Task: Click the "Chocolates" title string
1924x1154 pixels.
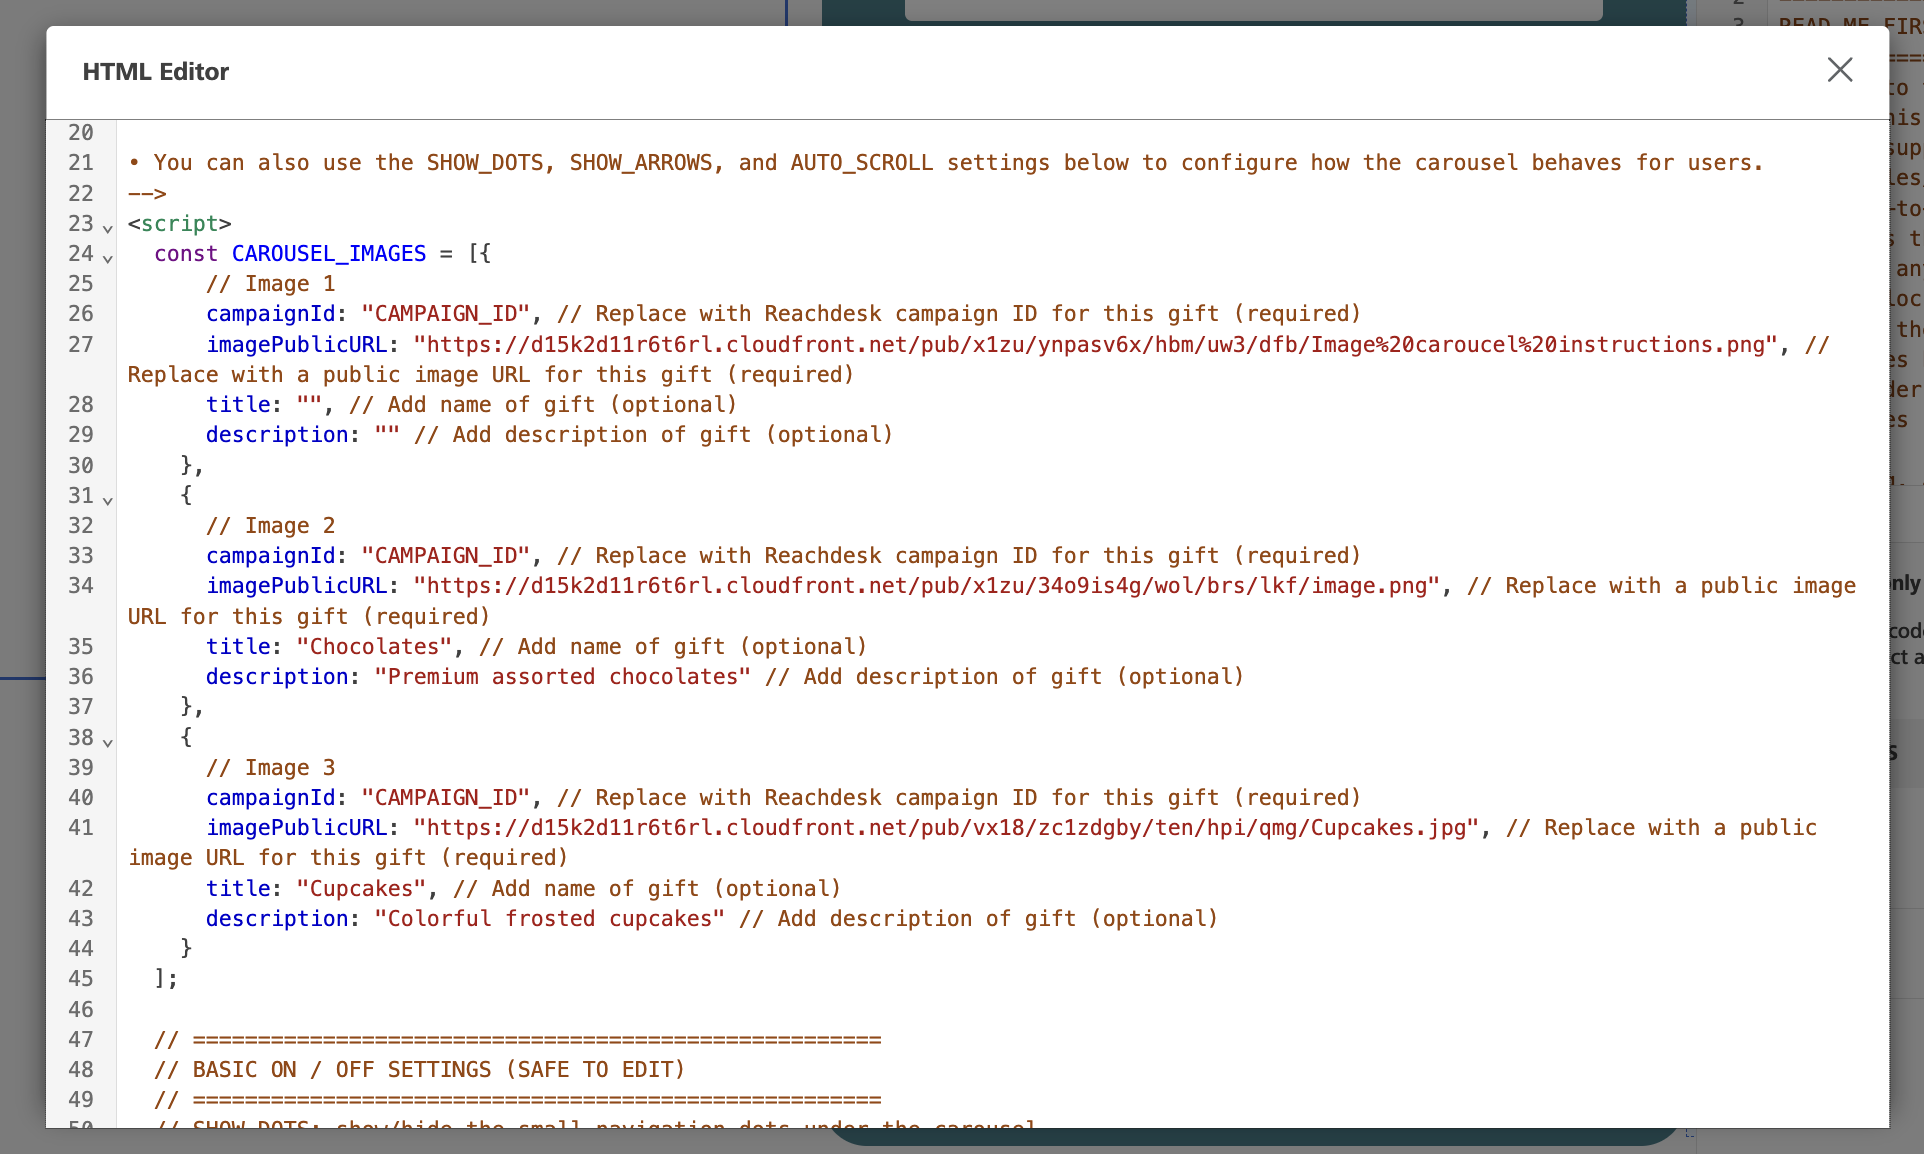Action: coord(374,647)
